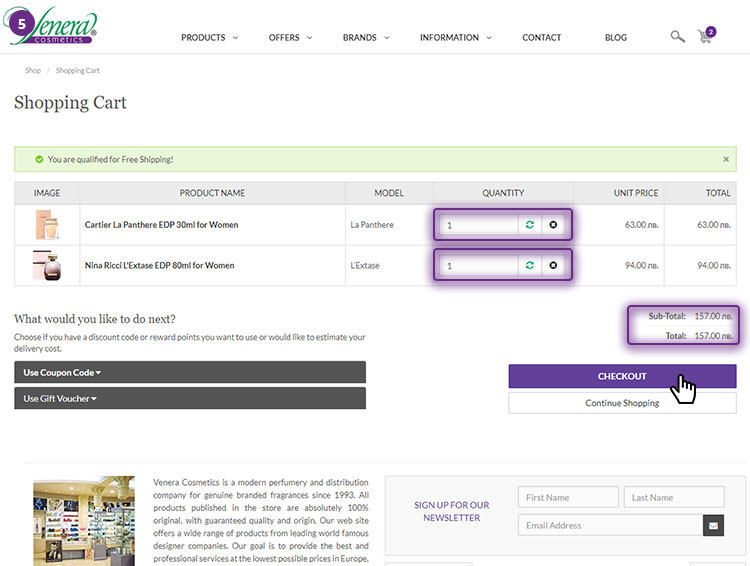Select the 'UNIT PRICE' column header
The height and width of the screenshot is (566, 750).
pos(636,193)
